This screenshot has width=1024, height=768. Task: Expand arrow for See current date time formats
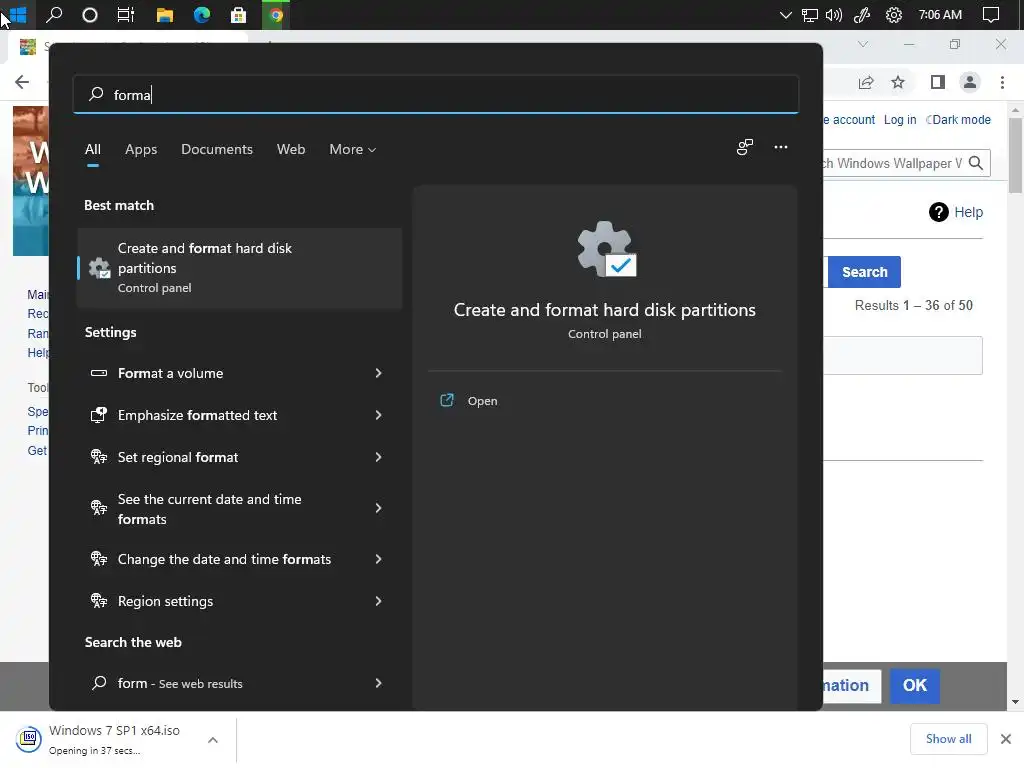[x=378, y=508]
